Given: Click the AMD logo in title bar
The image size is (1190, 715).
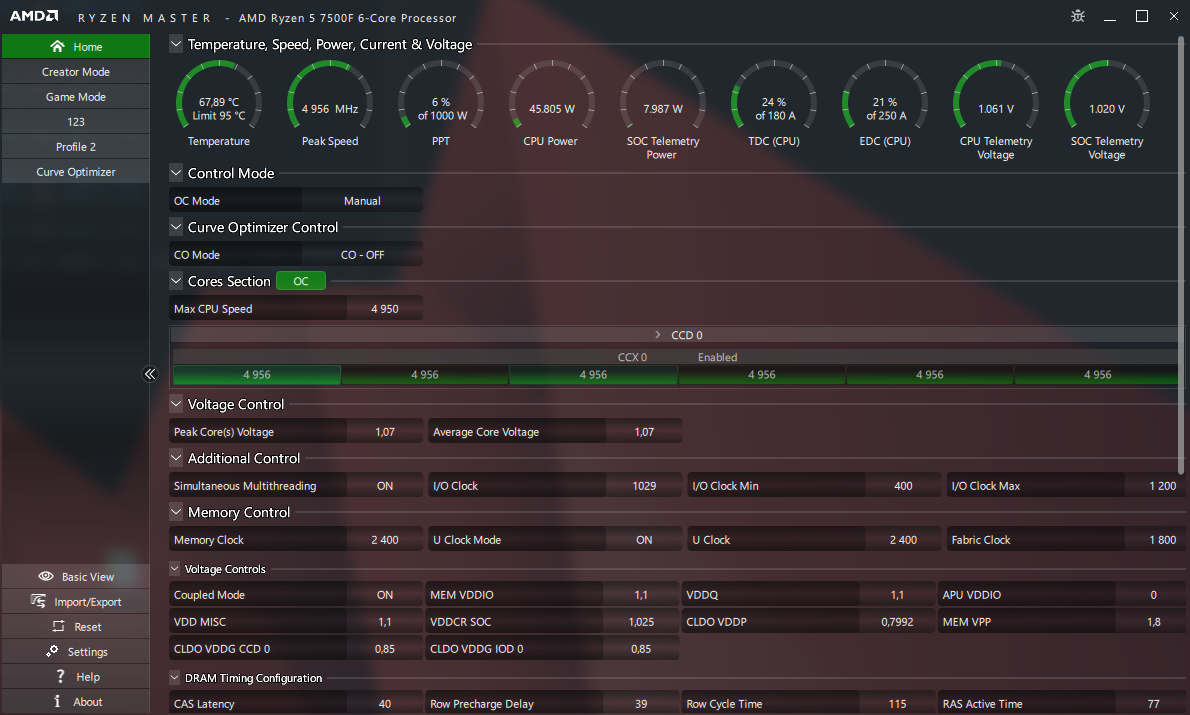Looking at the screenshot, I should pyautogui.click(x=33, y=16).
